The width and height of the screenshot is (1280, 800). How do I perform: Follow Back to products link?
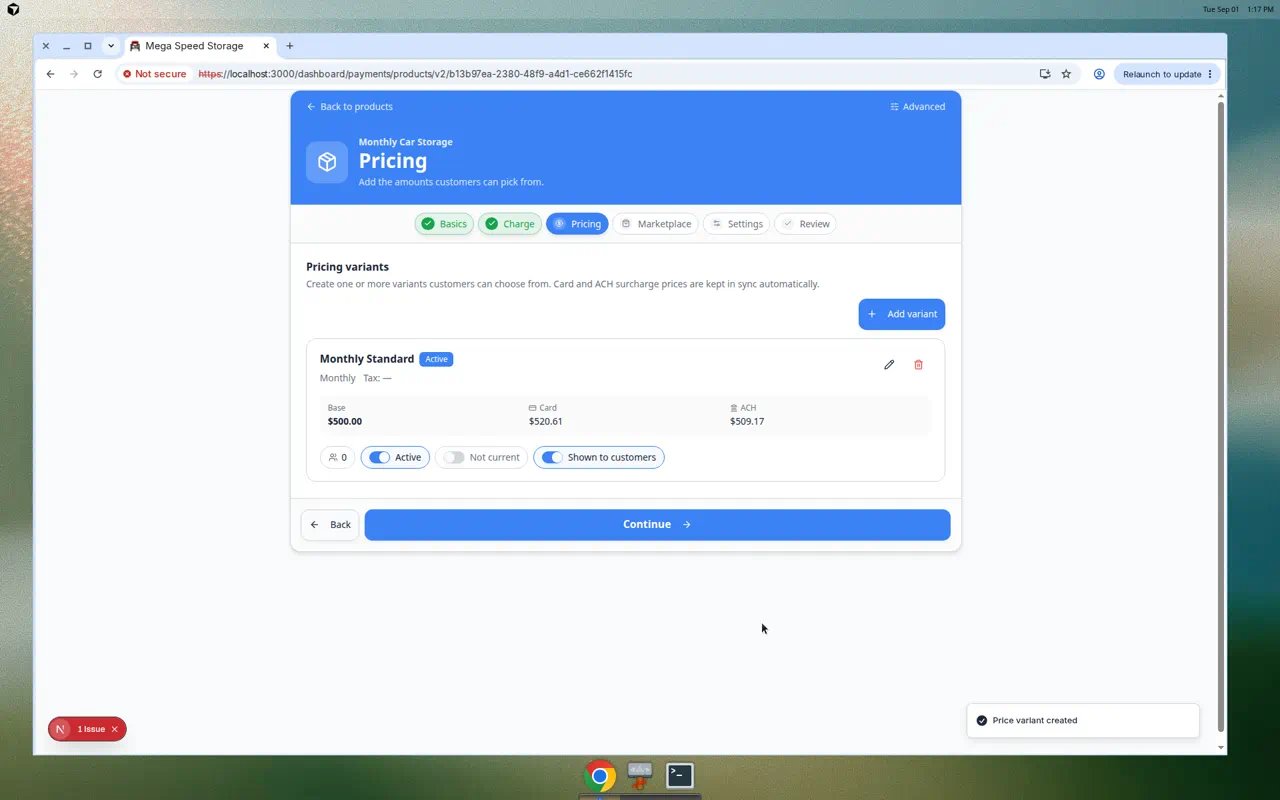pos(349,107)
